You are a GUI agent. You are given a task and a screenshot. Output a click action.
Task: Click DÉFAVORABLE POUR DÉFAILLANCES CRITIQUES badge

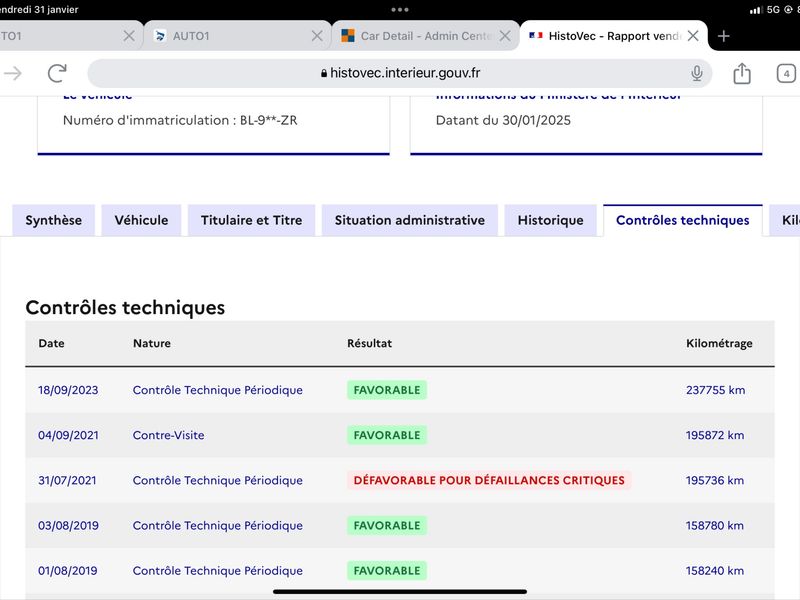[x=489, y=481]
